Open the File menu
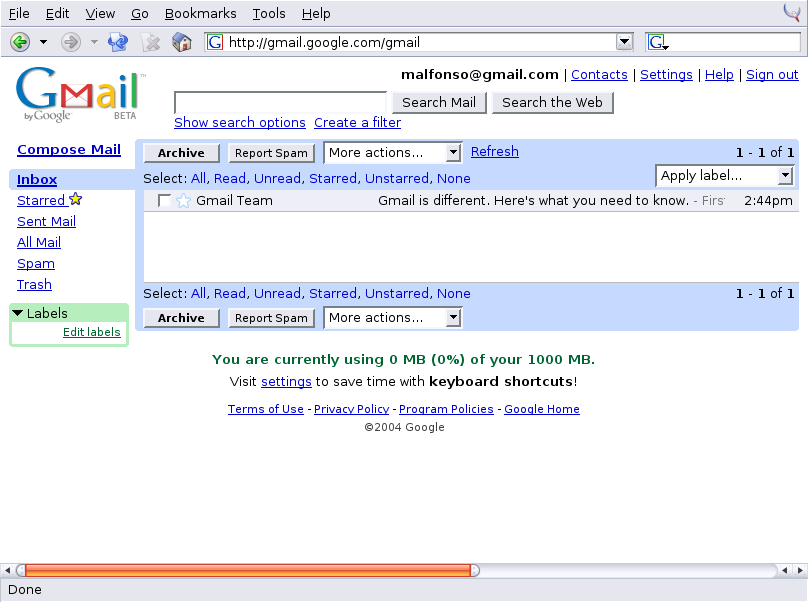 coord(19,13)
